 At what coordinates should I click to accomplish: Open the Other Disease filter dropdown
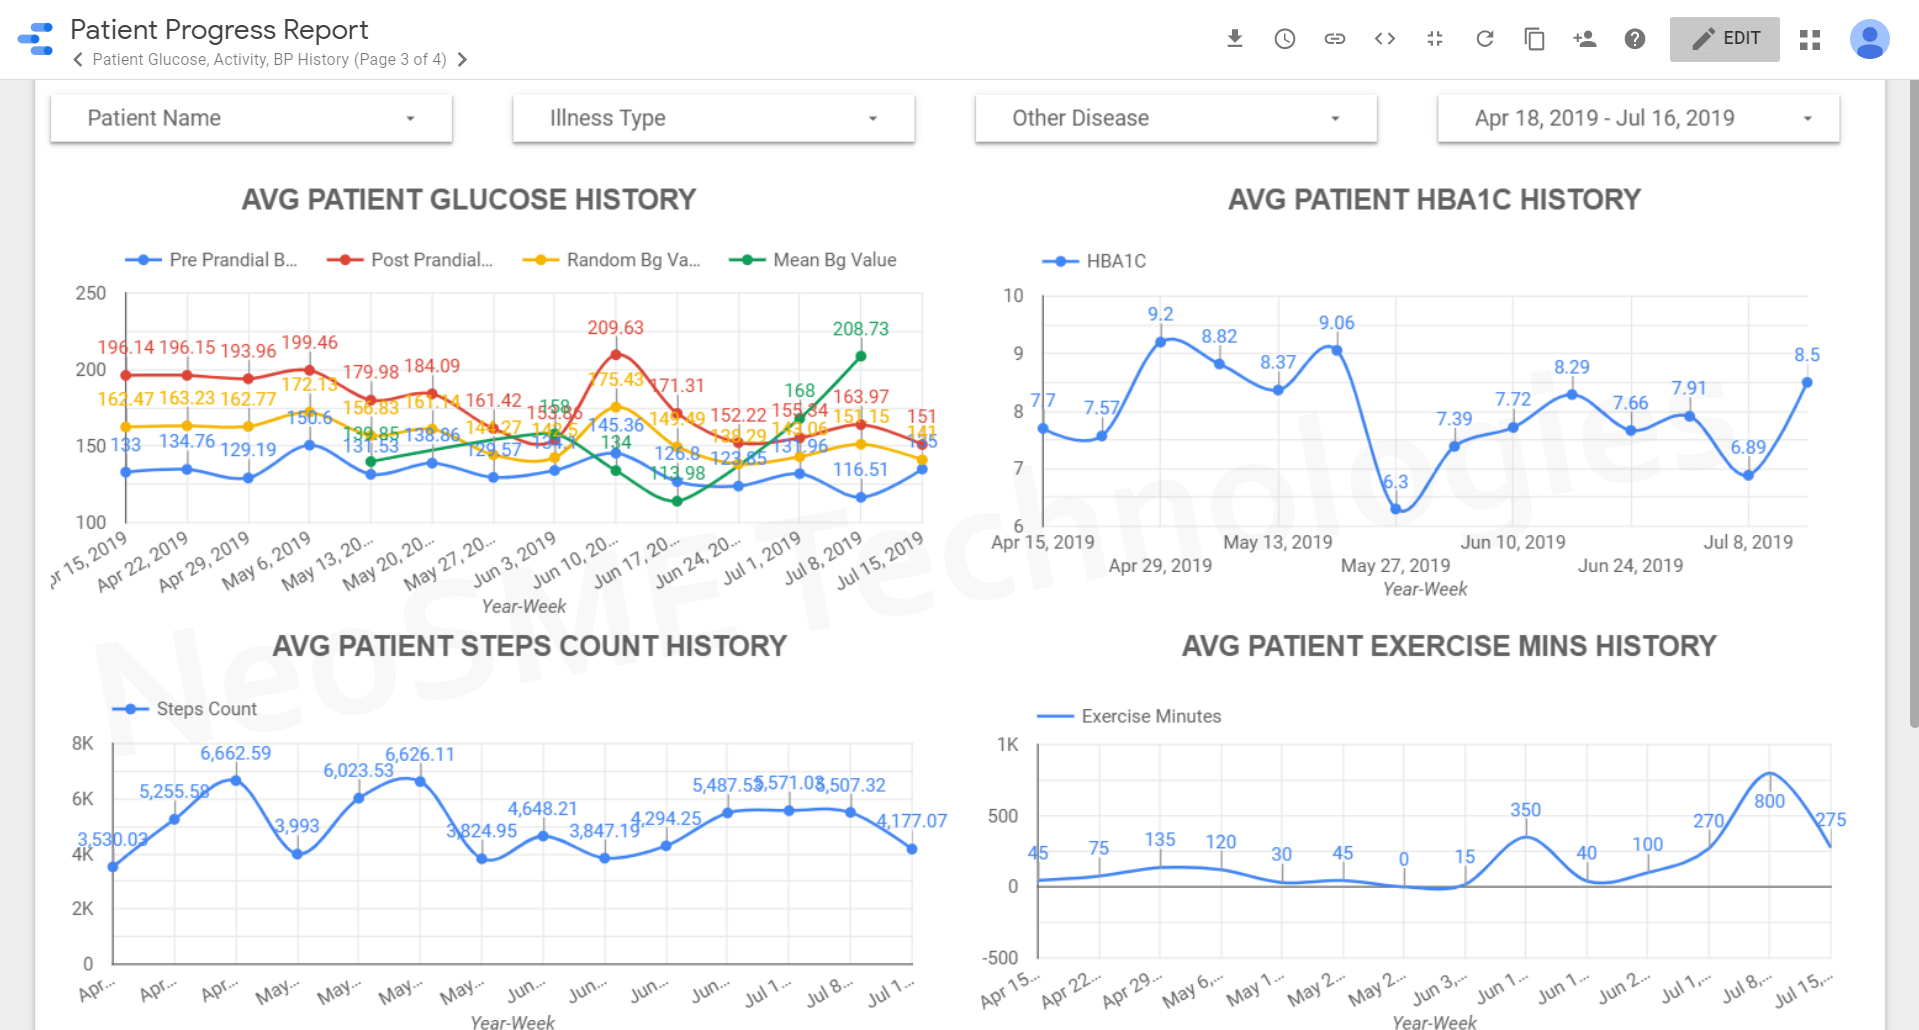1175,117
